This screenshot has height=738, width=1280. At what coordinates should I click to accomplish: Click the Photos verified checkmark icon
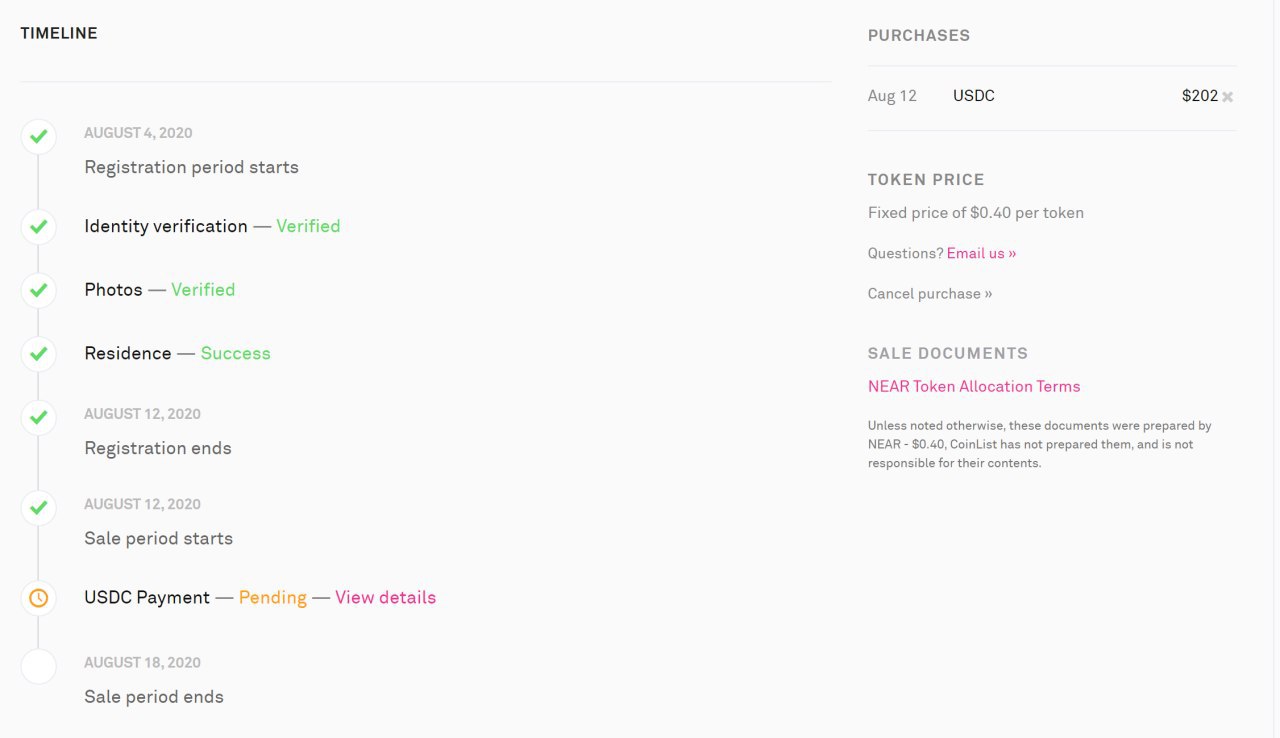point(38,290)
